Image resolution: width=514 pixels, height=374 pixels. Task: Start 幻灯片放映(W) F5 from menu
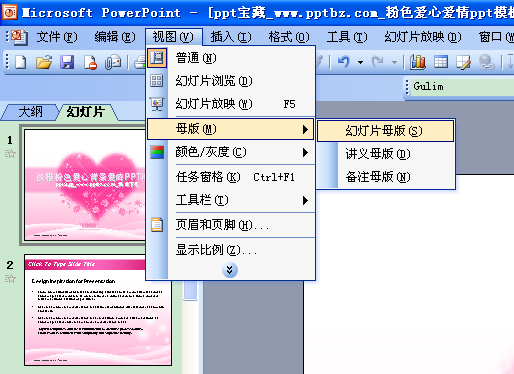click(x=231, y=104)
